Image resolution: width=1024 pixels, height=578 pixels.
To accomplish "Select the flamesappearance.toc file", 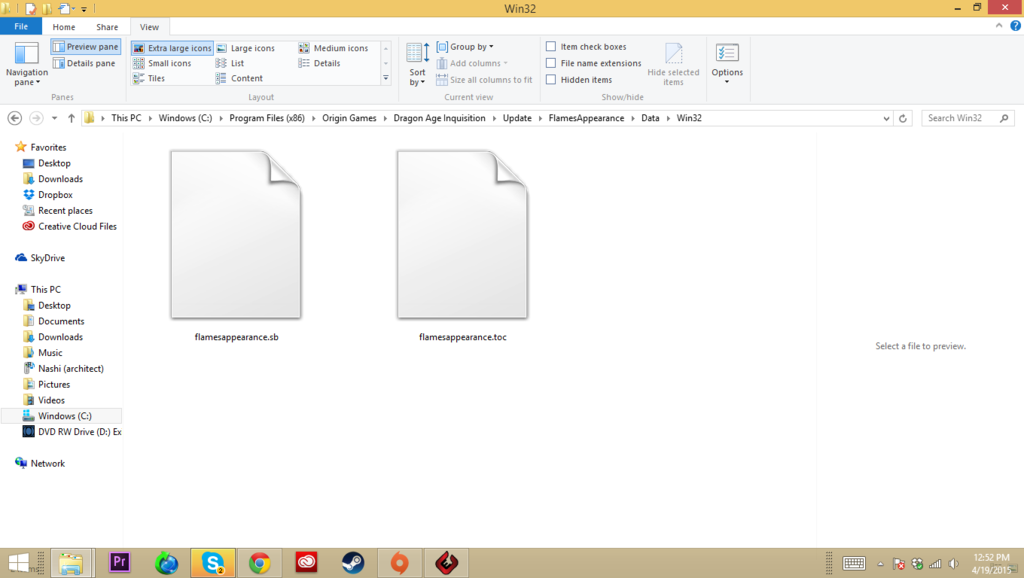I will [x=462, y=235].
